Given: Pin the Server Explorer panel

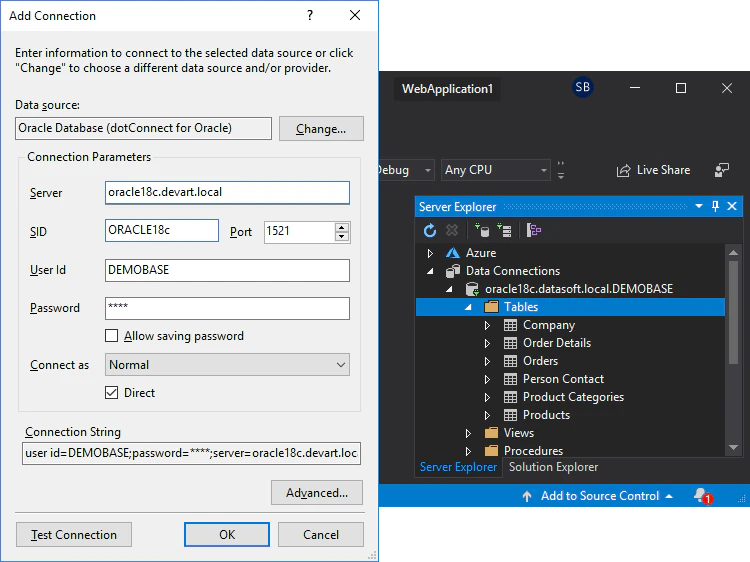Looking at the screenshot, I should coord(716,206).
